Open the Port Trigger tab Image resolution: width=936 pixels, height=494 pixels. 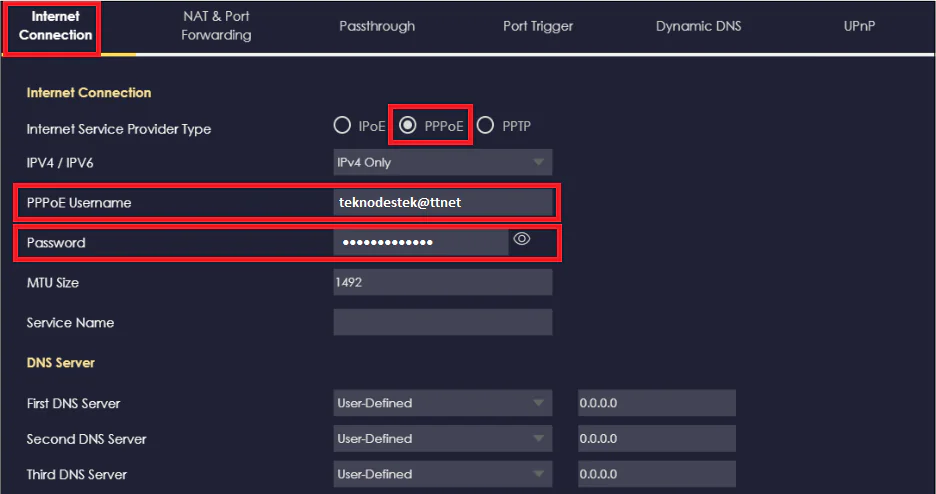[538, 27]
